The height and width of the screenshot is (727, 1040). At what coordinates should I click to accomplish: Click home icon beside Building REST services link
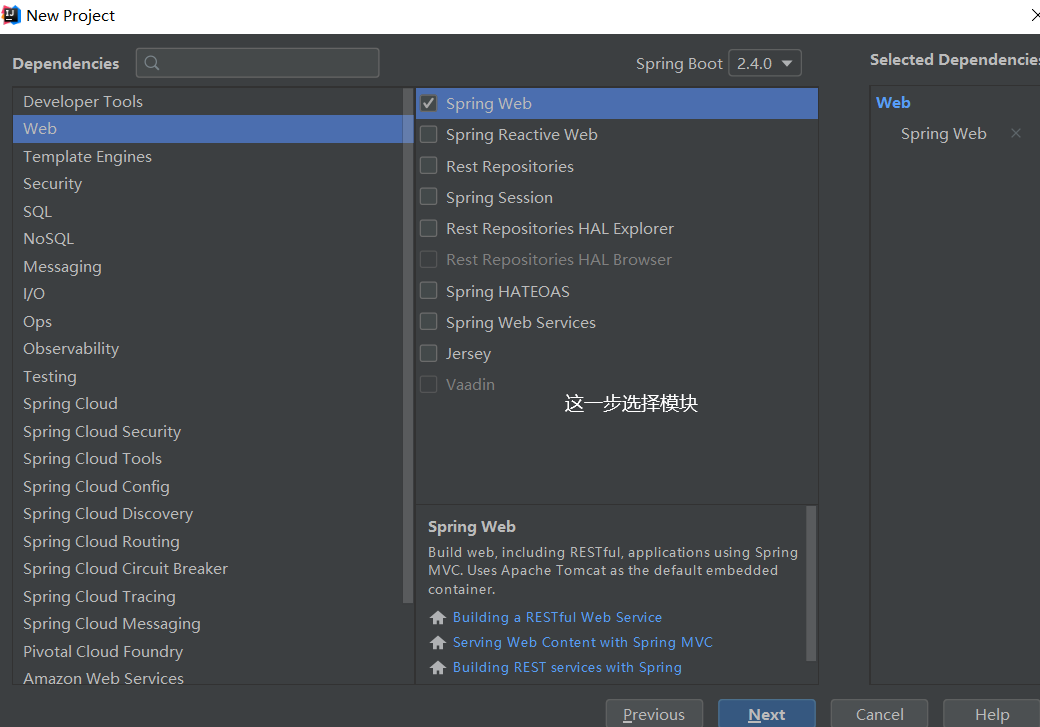coord(438,667)
